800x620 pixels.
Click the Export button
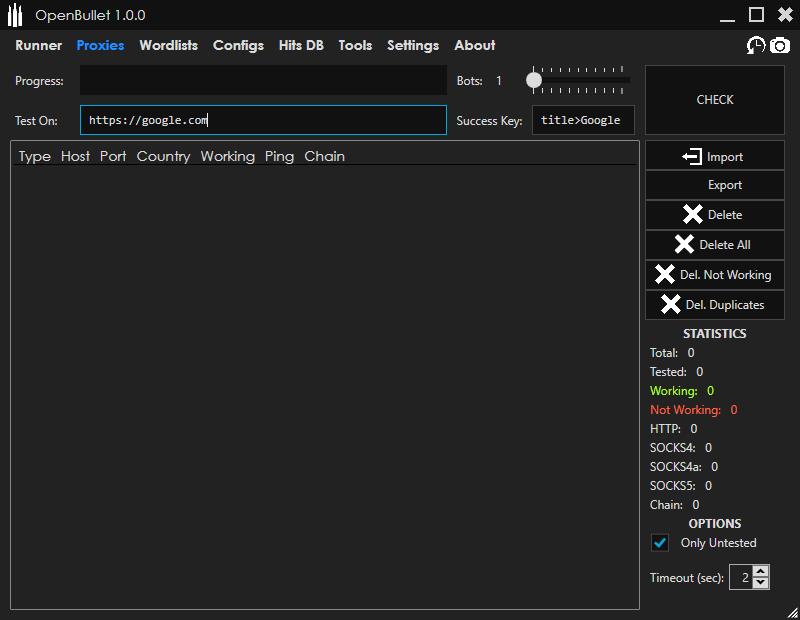click(714, 185)
